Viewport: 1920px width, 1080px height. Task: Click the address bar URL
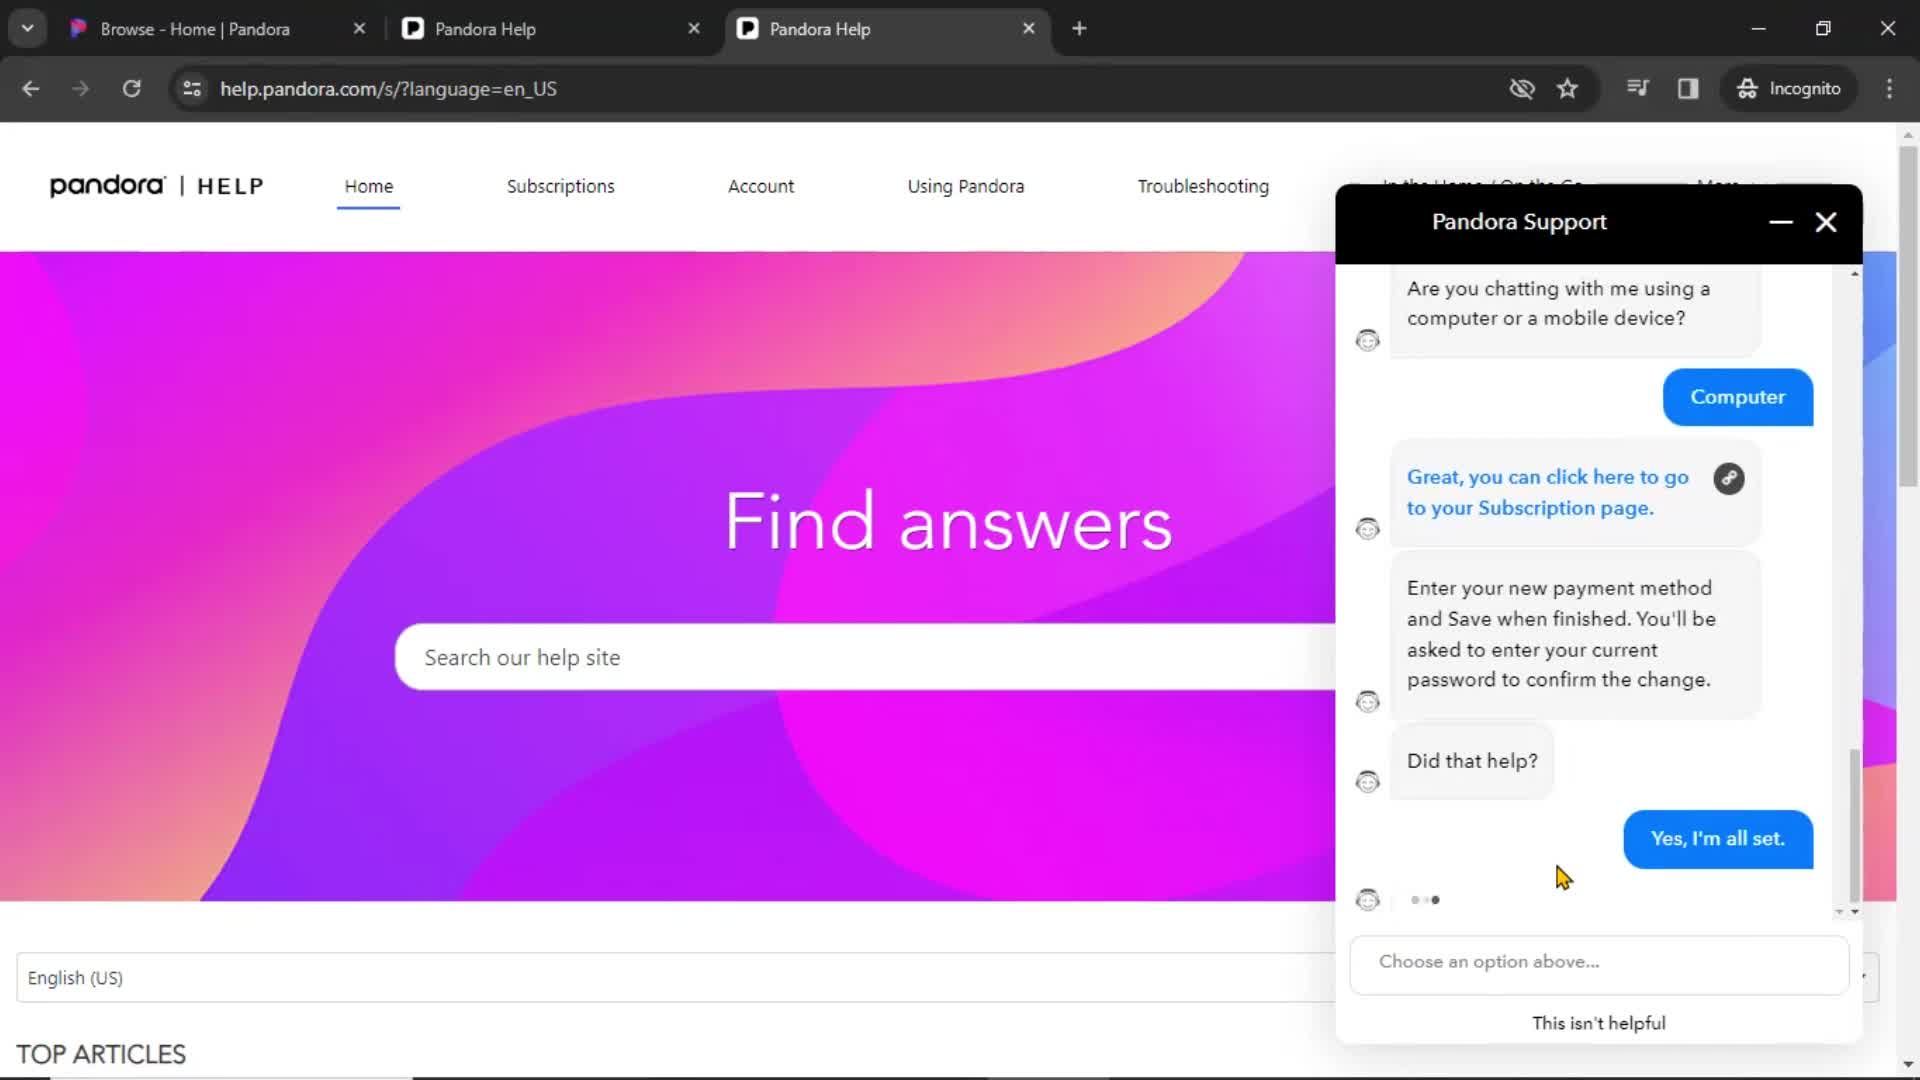click(x=388, y=89)
